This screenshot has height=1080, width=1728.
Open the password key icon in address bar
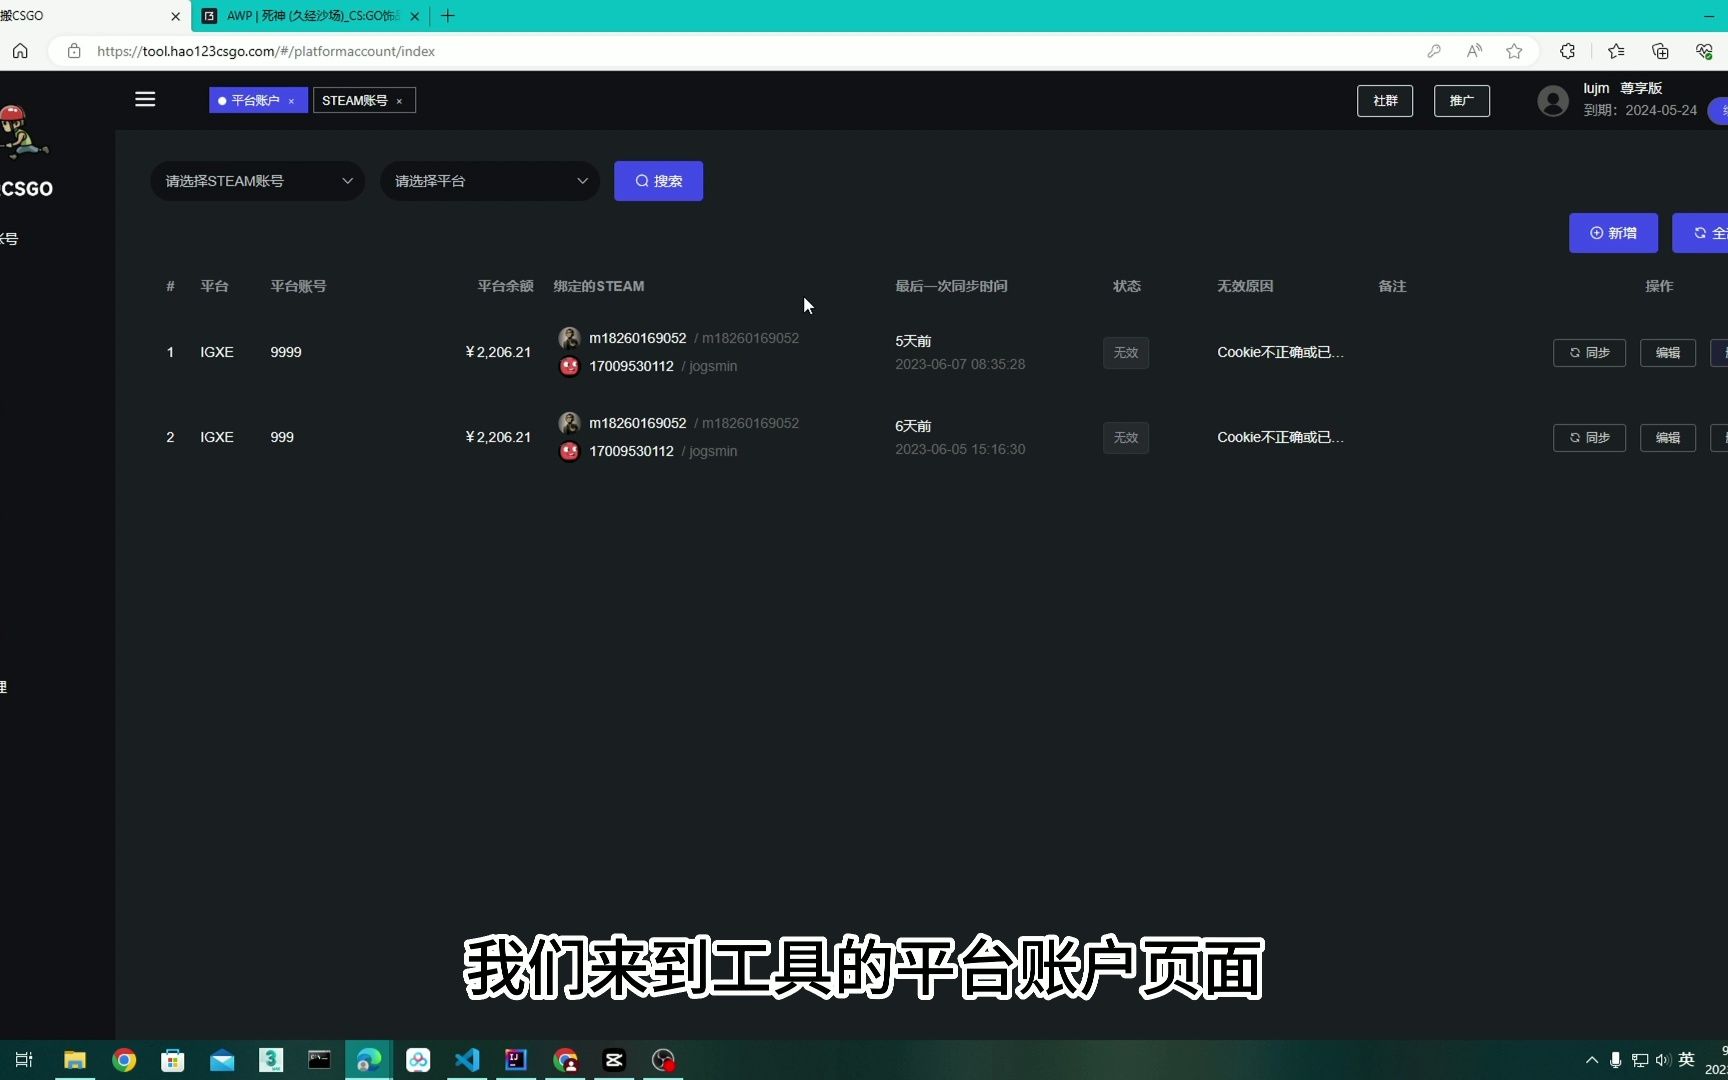[x=1434, y=51]
